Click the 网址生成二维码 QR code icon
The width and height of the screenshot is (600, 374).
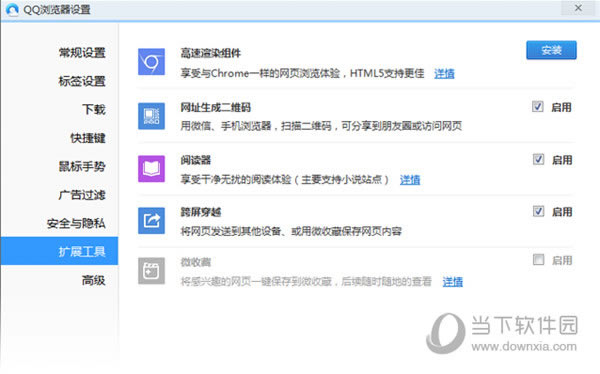(152, 116)
